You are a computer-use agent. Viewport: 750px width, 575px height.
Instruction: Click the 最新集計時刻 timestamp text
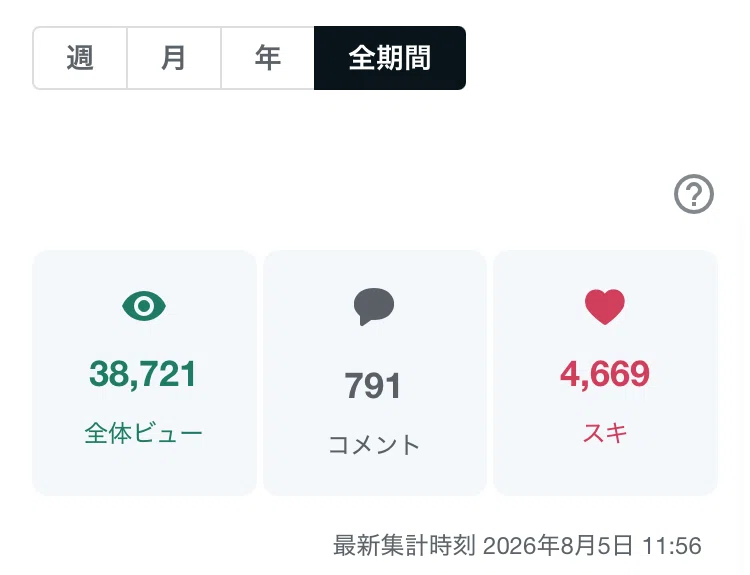[404, 546]
